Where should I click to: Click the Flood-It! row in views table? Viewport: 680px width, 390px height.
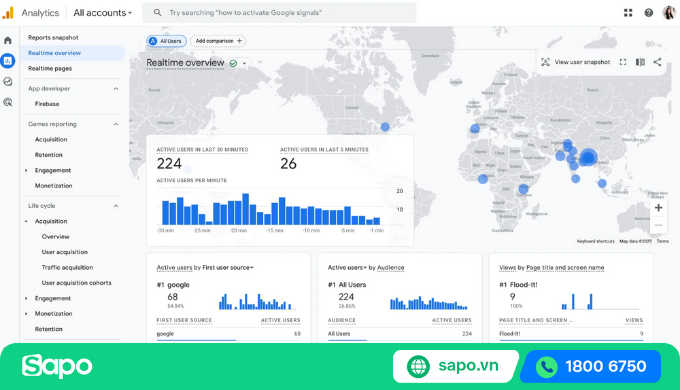coord(571,334)
